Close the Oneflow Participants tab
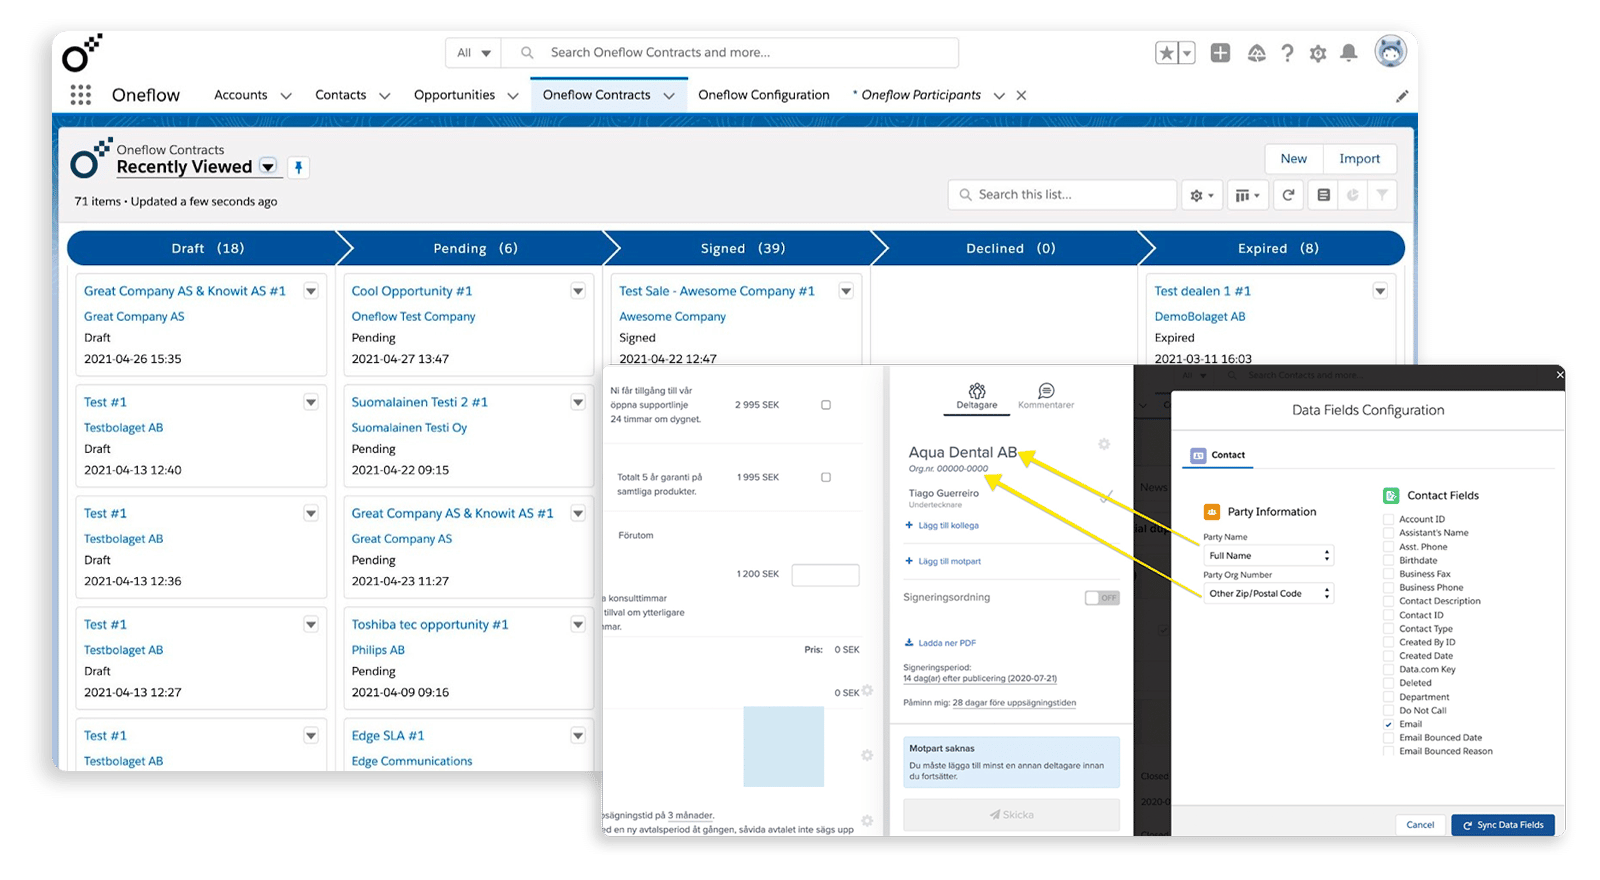The width and height of the screenshot is (1600, 880). tap(1021, 95)
